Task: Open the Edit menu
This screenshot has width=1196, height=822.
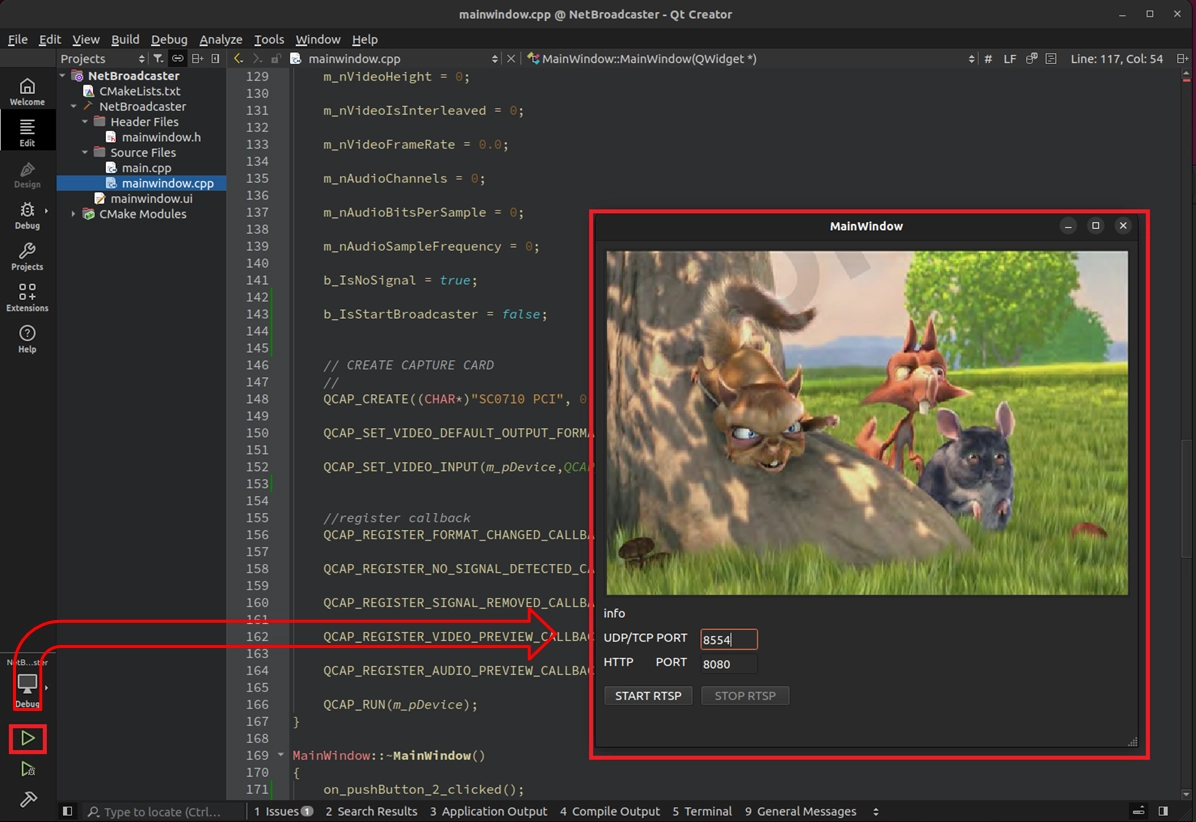Action: point(50,39)
